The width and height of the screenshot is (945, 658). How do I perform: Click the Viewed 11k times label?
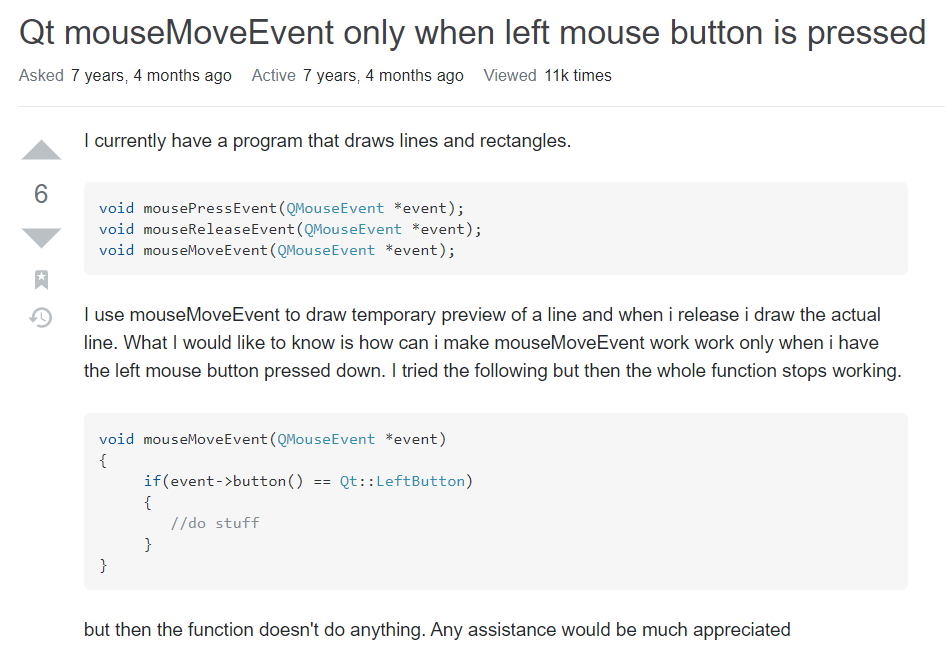tap(548, 75)
